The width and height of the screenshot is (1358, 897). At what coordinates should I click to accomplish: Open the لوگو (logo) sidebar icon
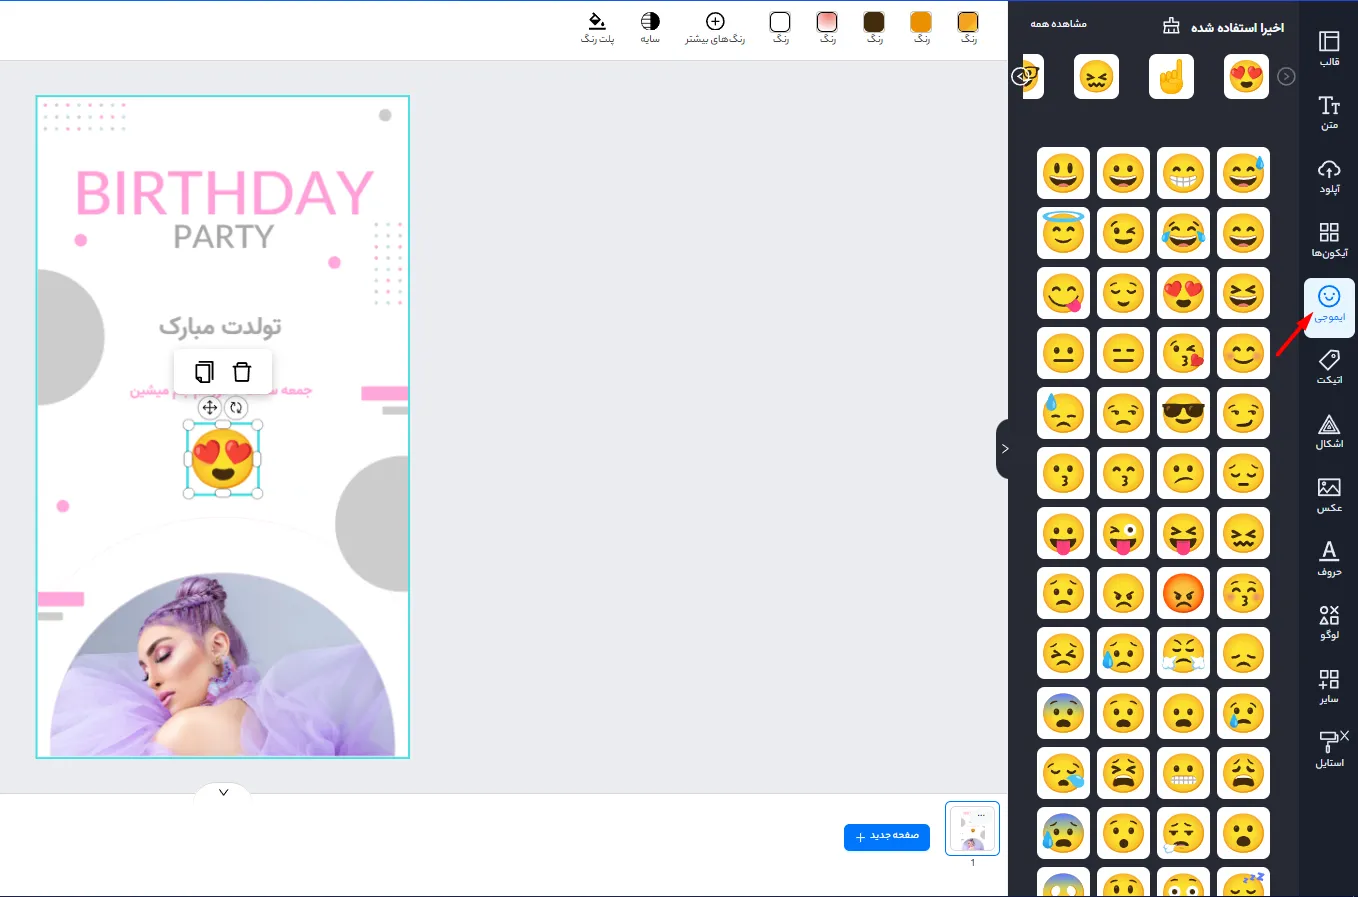click(1329, 622)
